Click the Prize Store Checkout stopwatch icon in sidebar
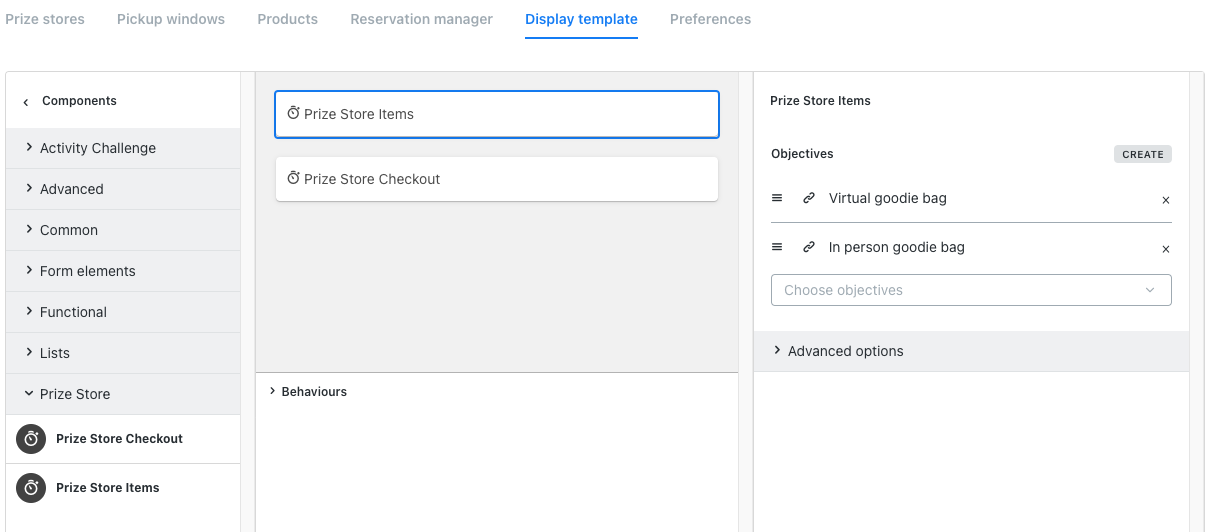The height and width of the screenshot is (532, 1215). [31, 439]
